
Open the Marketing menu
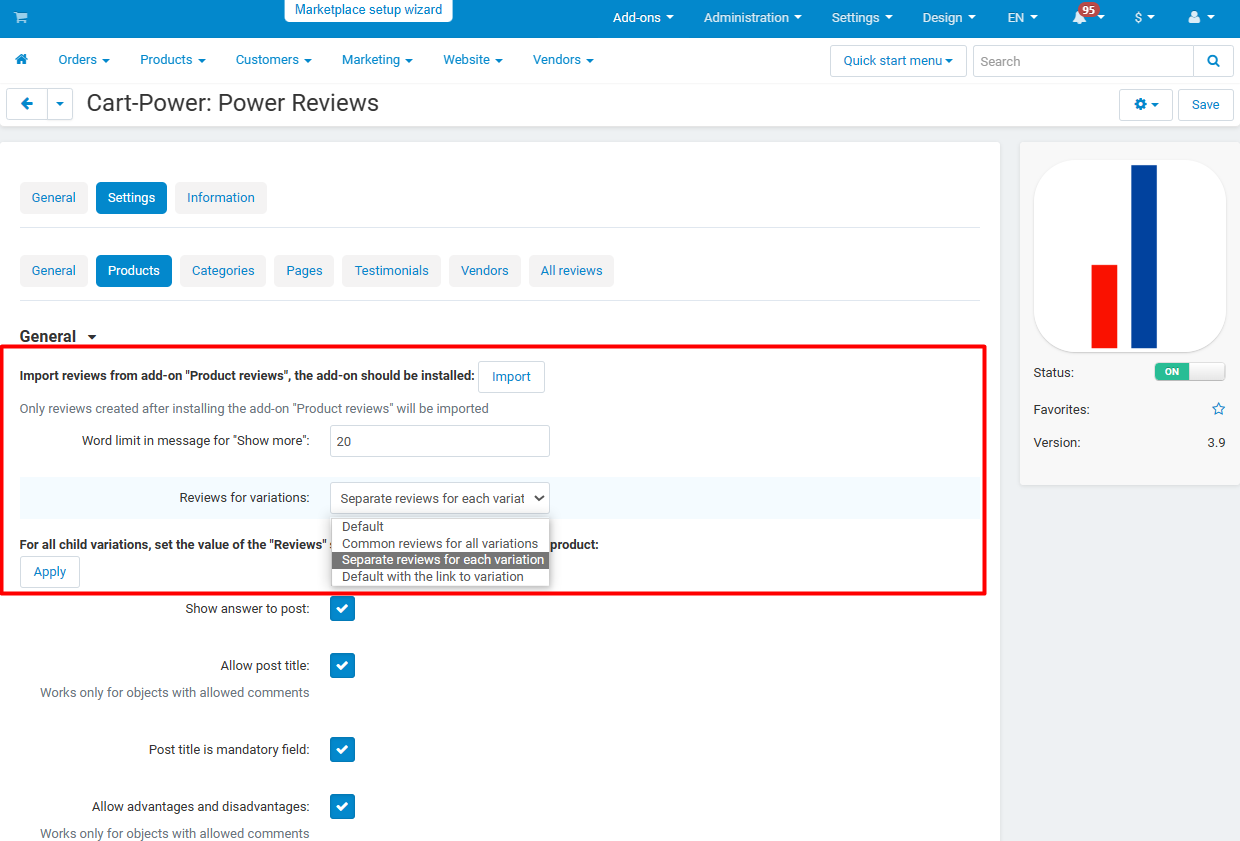point(377,60)
